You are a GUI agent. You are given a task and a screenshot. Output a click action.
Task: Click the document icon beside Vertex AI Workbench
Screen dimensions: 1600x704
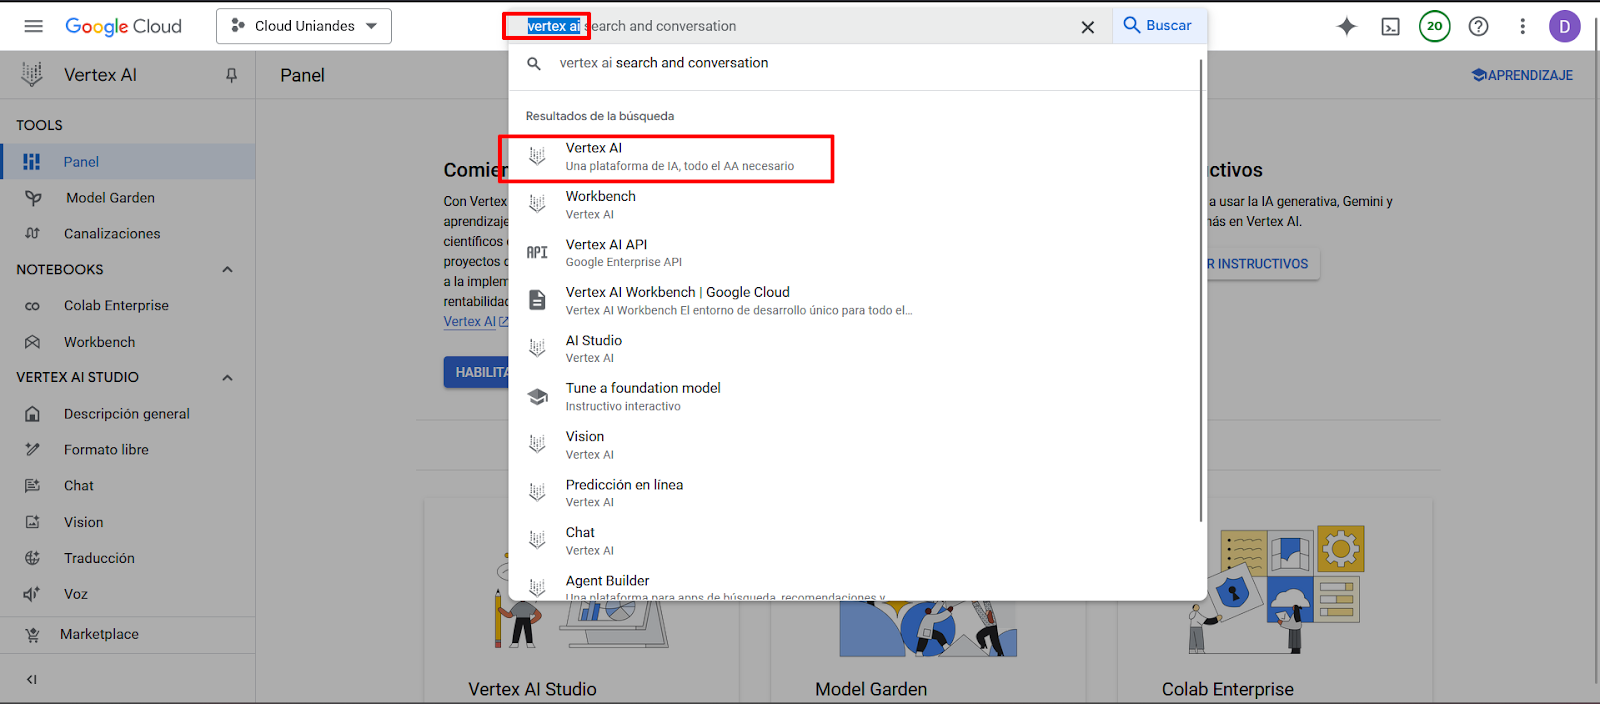coord(537,300)
